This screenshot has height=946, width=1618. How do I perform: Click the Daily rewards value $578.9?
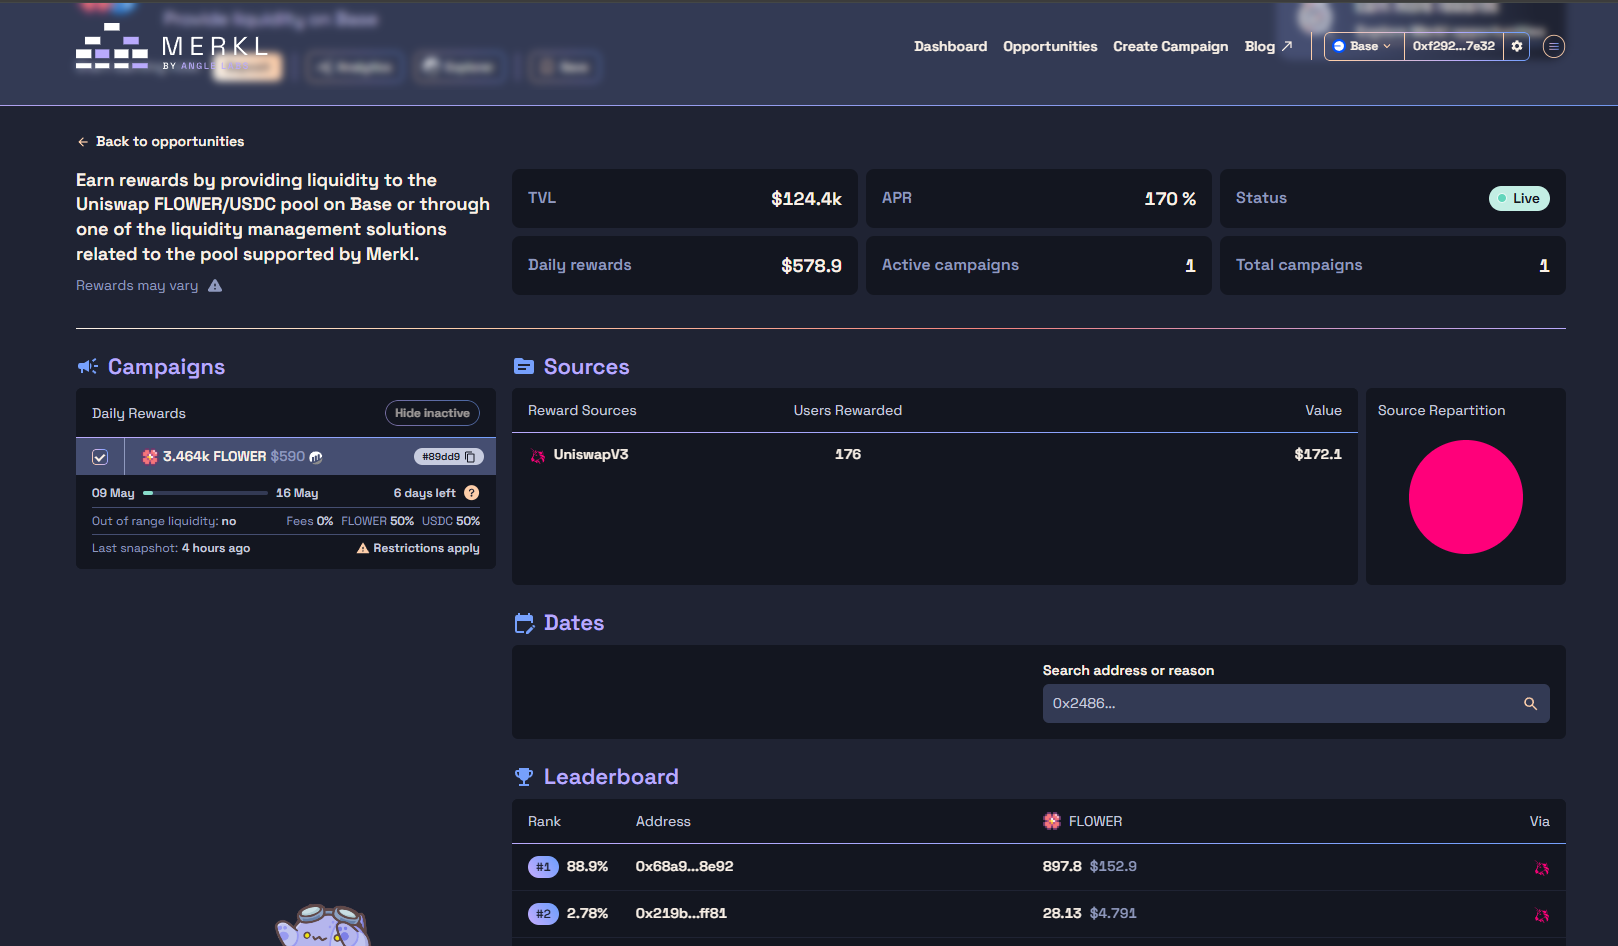pyautogui.click(x=811, y=265)
